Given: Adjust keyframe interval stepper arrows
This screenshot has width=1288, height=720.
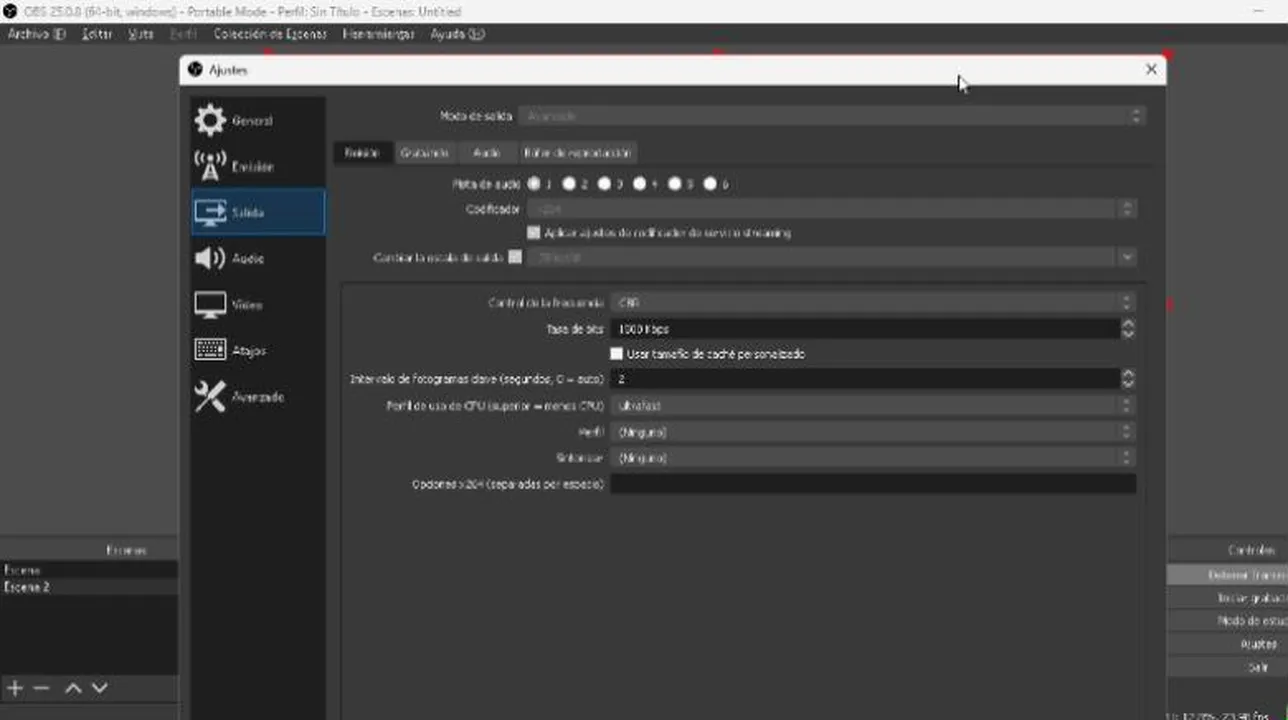Looking at the screenshot, I should pos(1128,379).
